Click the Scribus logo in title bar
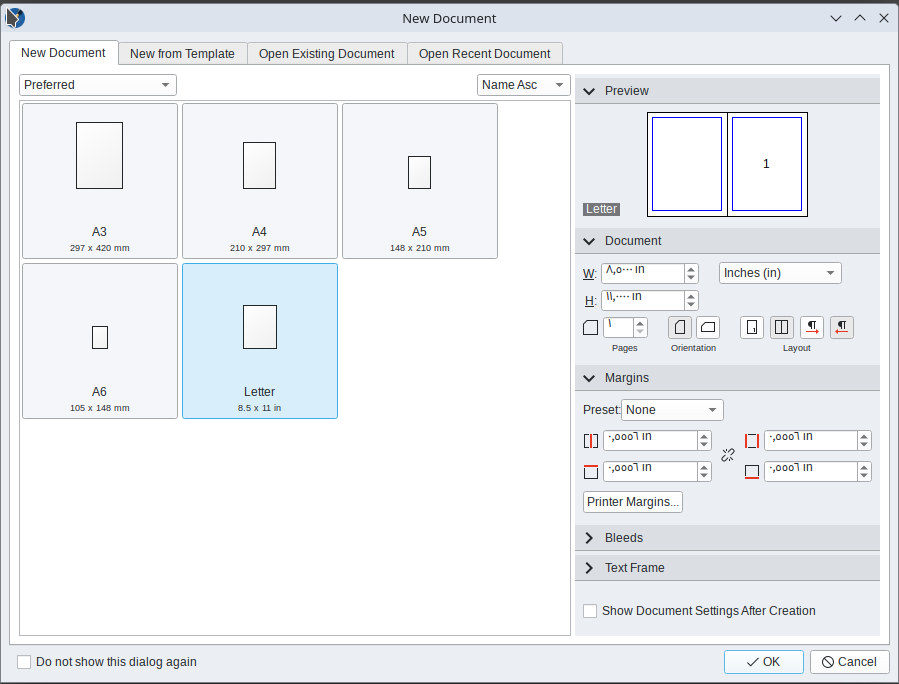899x684 pixels. (x=15, y=18)
